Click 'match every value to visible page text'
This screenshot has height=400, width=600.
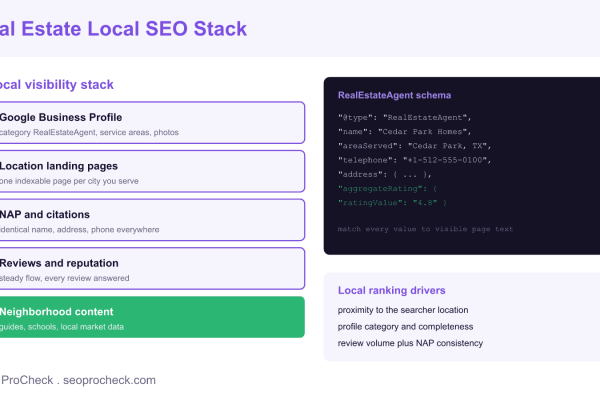tap(425, 229)
